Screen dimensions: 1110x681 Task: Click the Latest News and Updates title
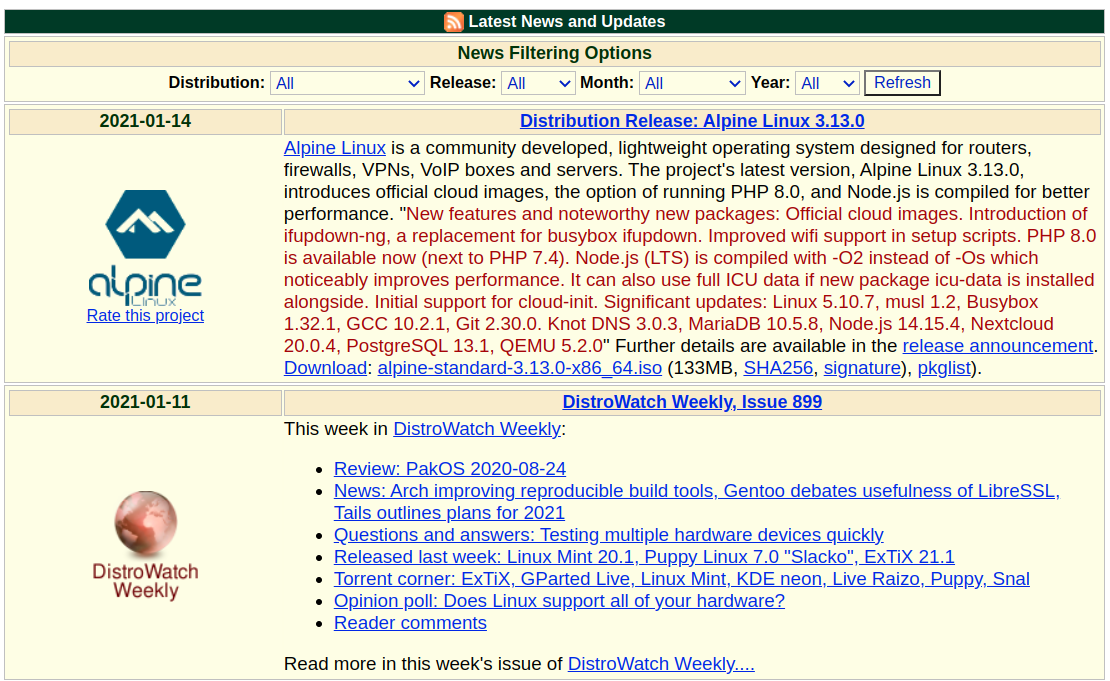pyautogui.click(x=566, y=22)
